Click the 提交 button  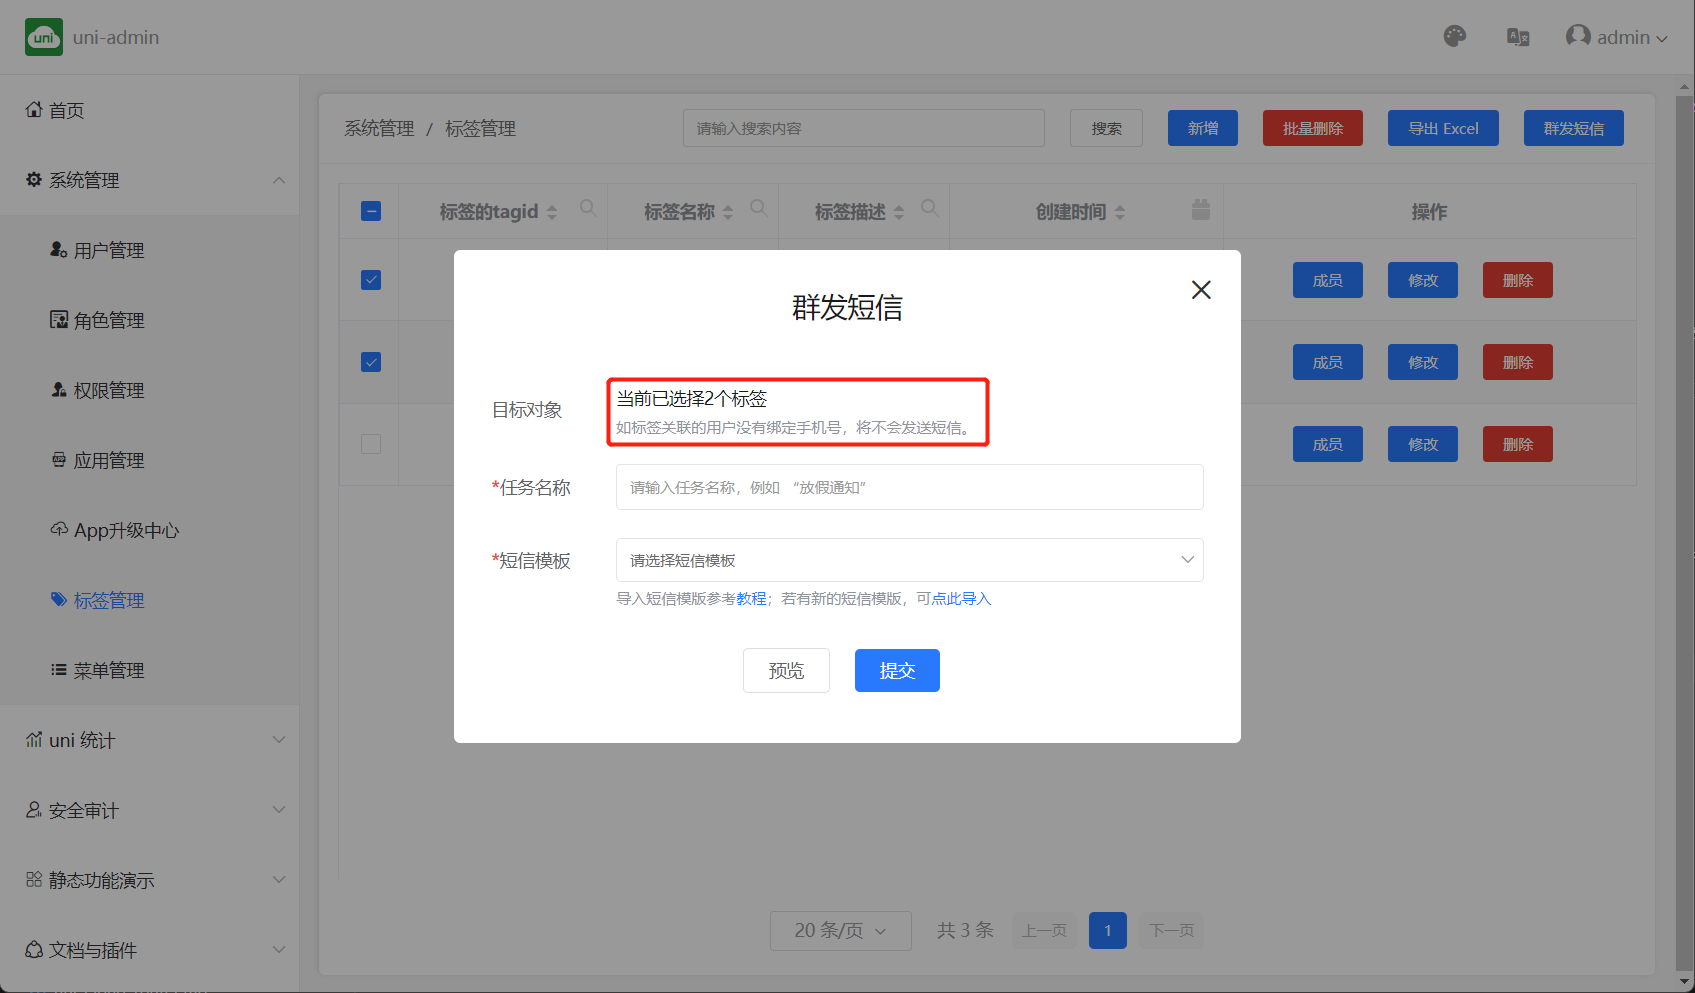pyautogui.click(x=897, y=671)
